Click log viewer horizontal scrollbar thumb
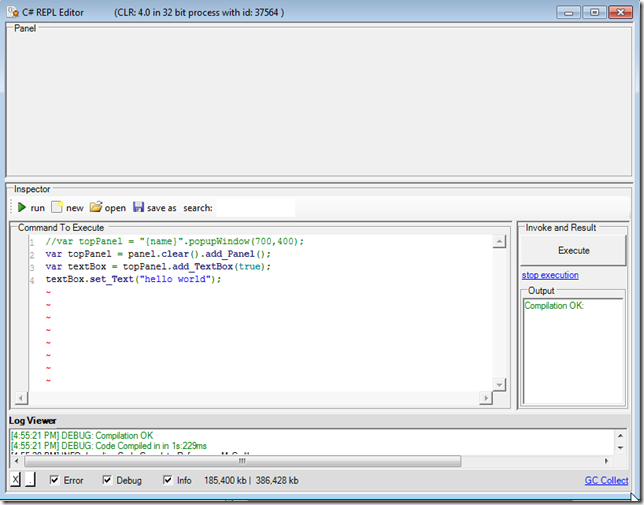The height and width of the screenshot is (505, 644). click(242, 461)
